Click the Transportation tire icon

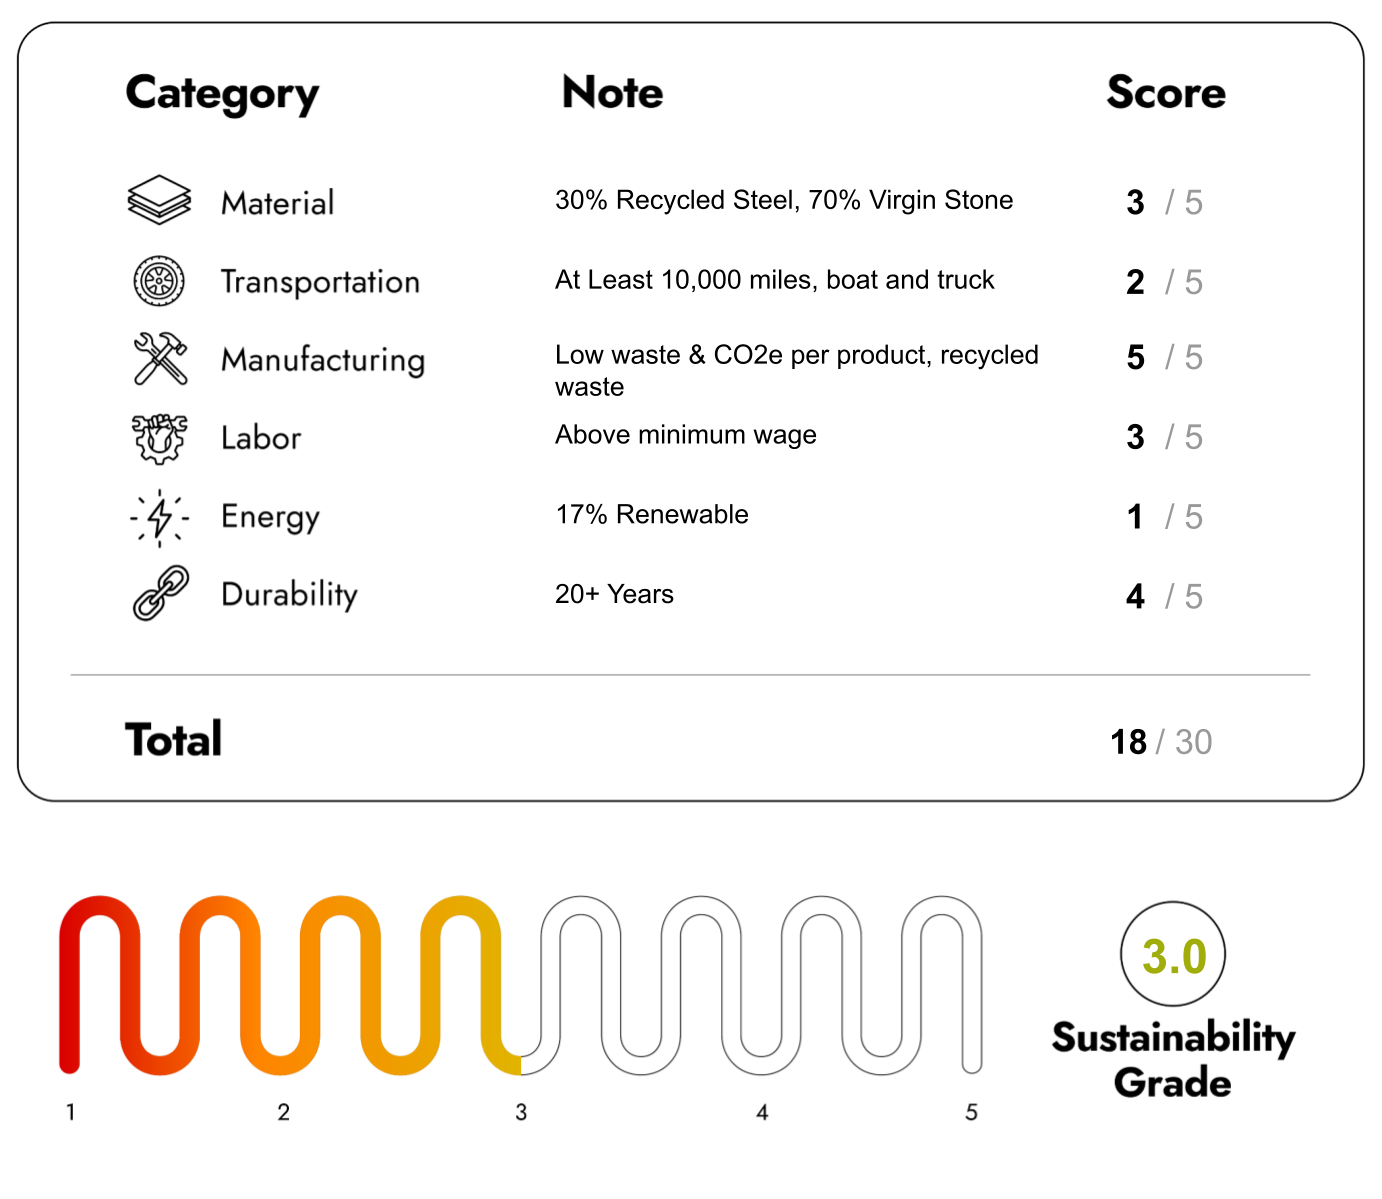tap(159, 281)
